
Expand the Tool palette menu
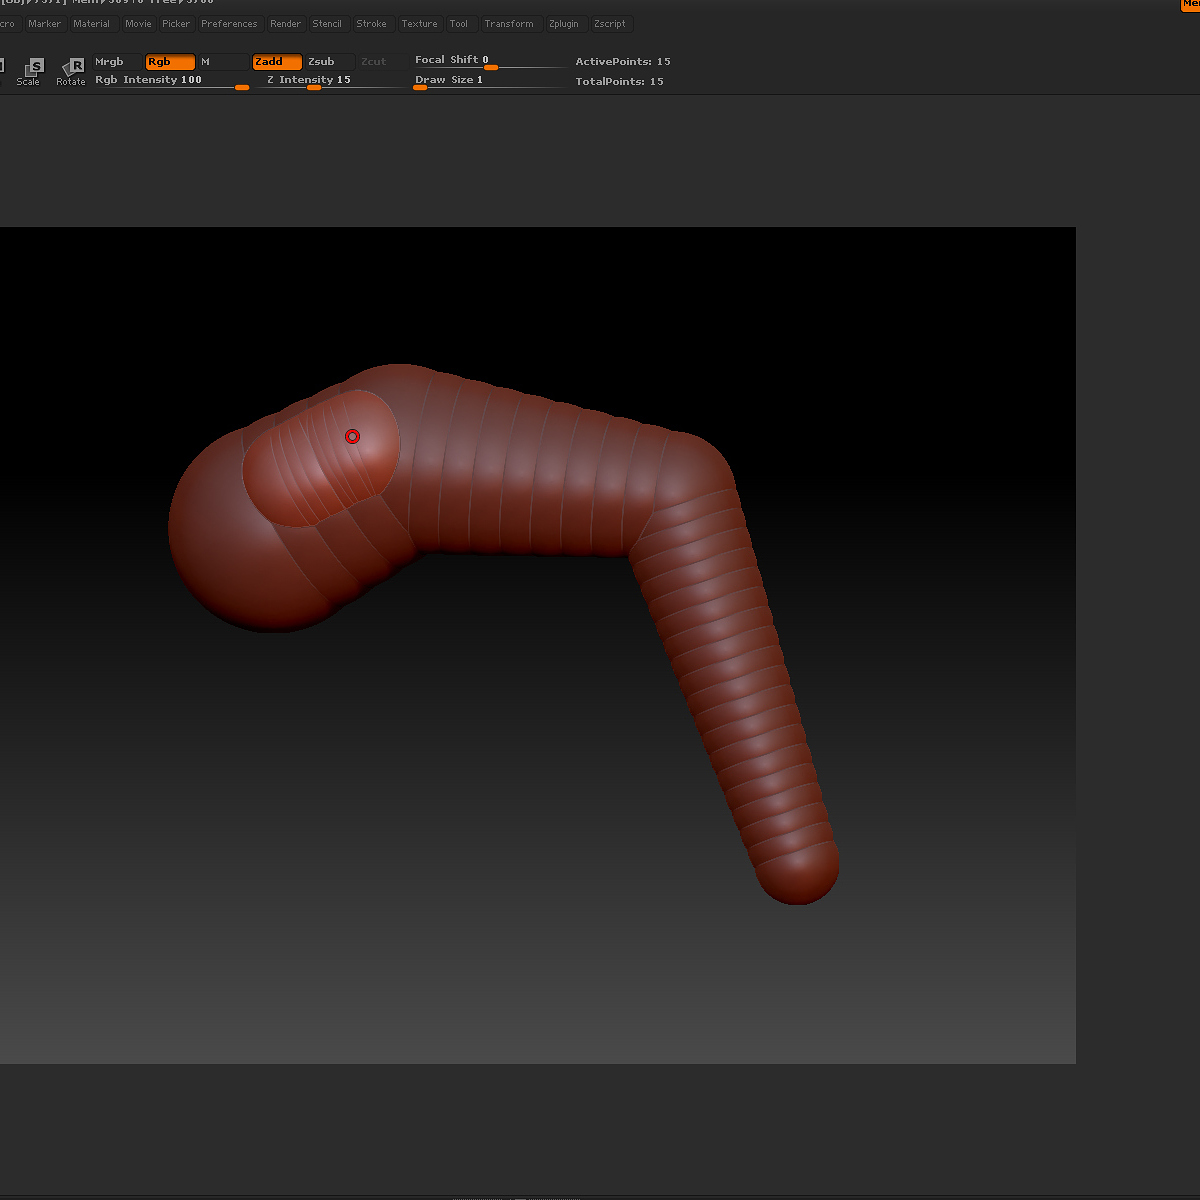tap(458, 24)
